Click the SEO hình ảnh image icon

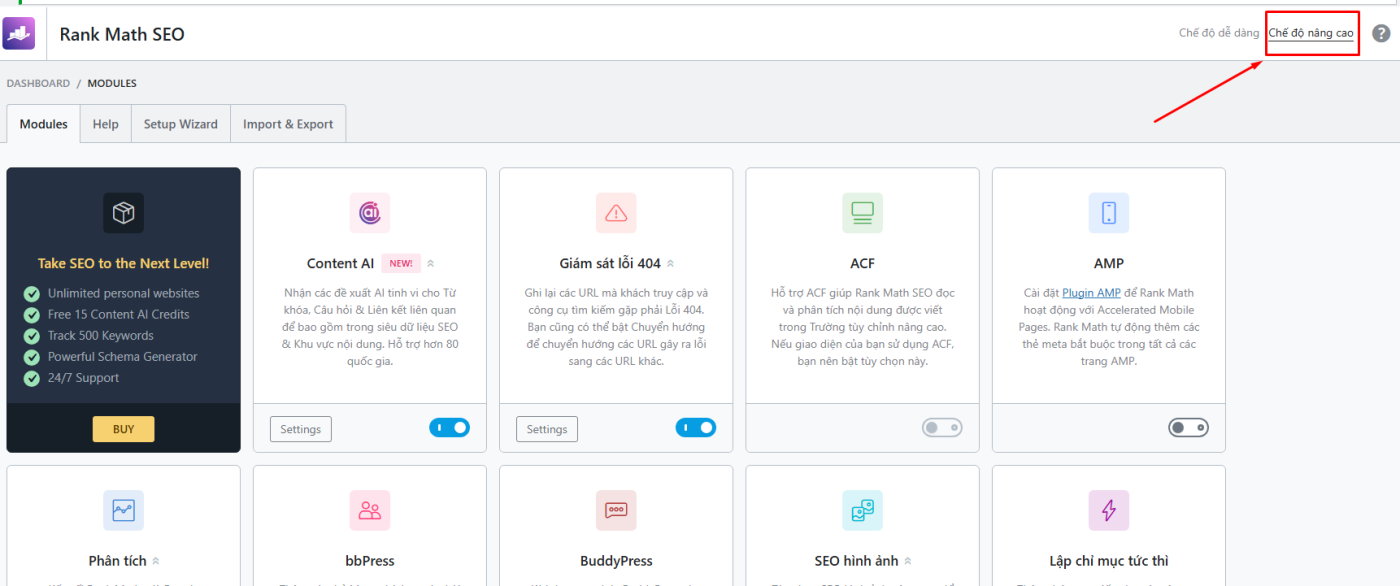coord(862,510)
